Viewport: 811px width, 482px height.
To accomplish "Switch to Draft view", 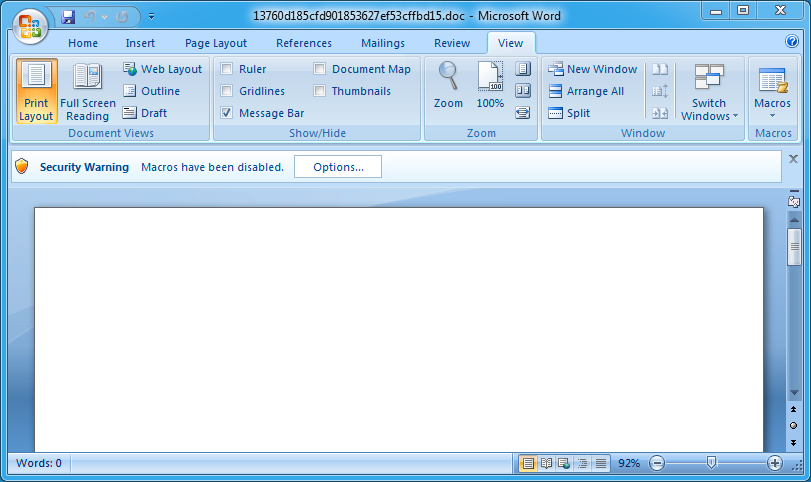I will (145, 113).
